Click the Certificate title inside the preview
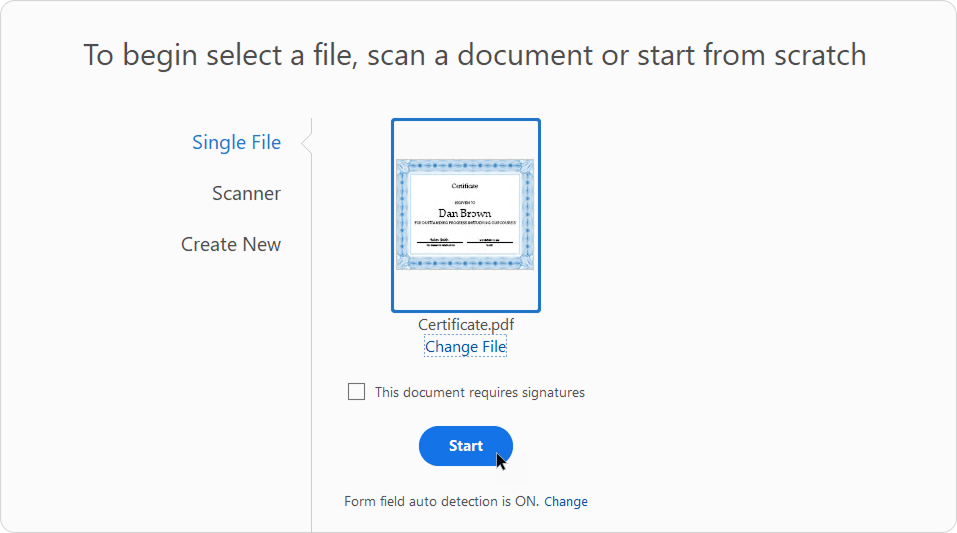This screenshot has width=957, height=533. tap(466, 186)
